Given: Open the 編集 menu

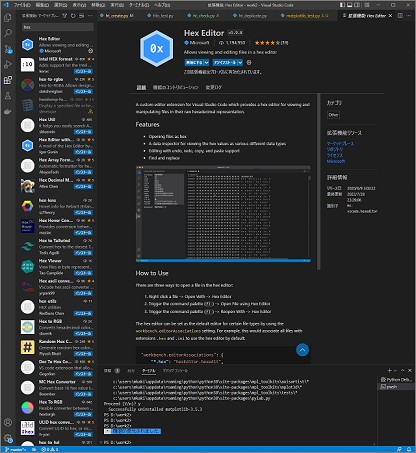Looking at the screenshot, I should 42,5.
